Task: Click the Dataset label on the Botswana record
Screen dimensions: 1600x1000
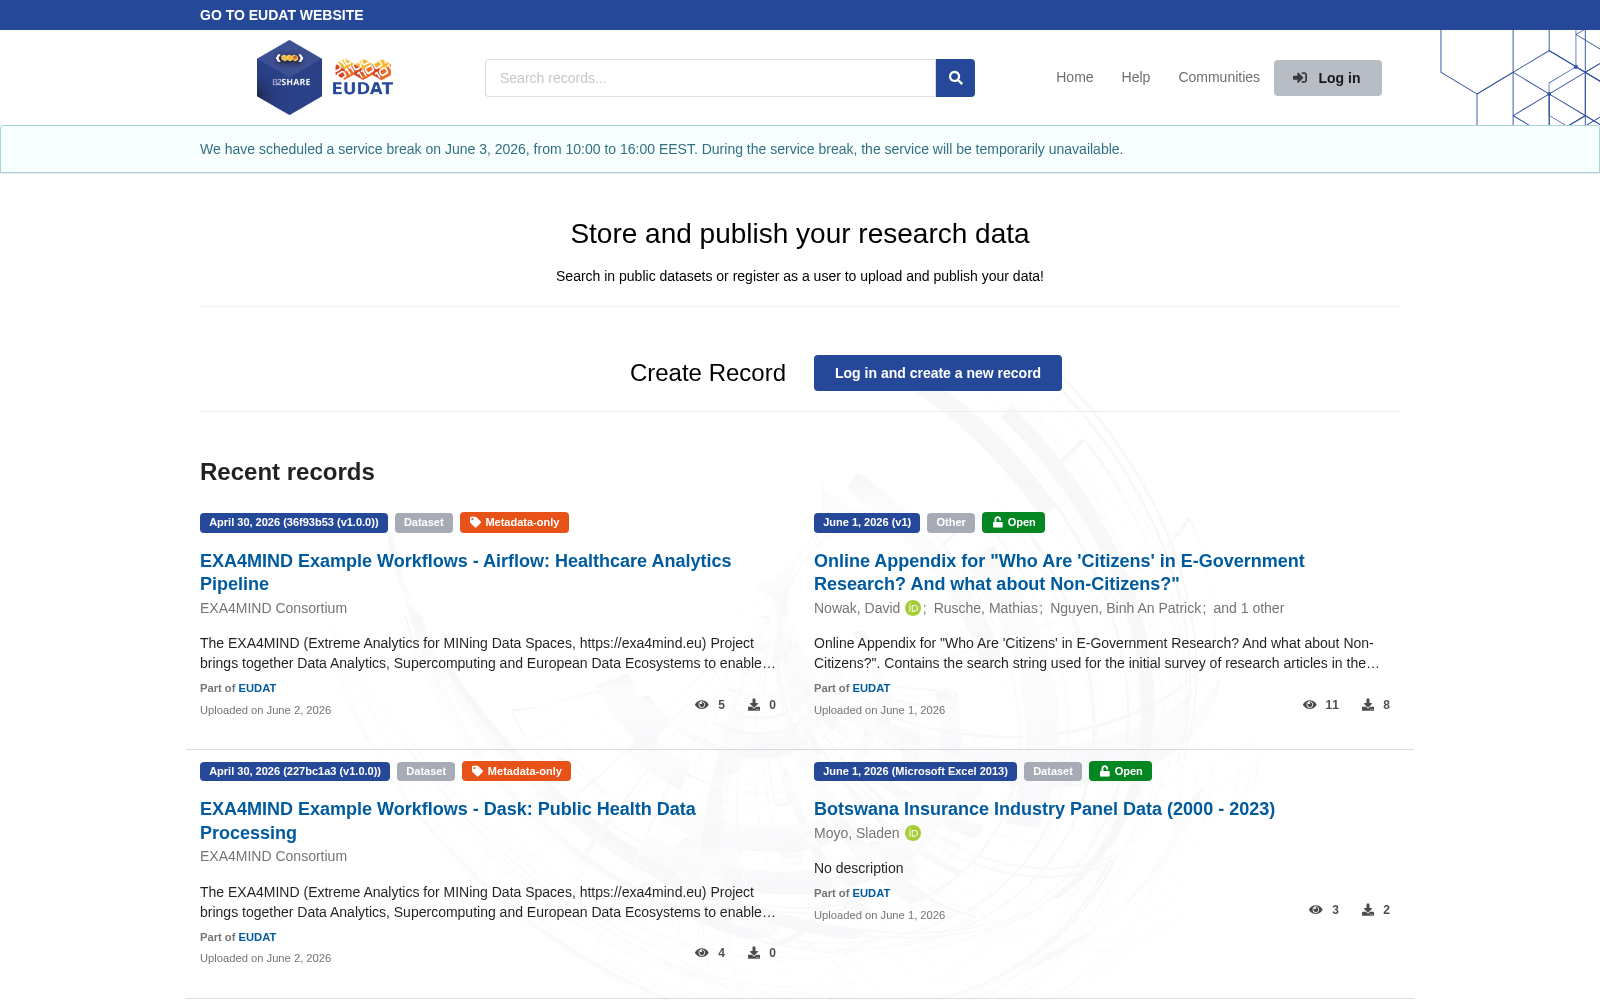Action: 1053,771
